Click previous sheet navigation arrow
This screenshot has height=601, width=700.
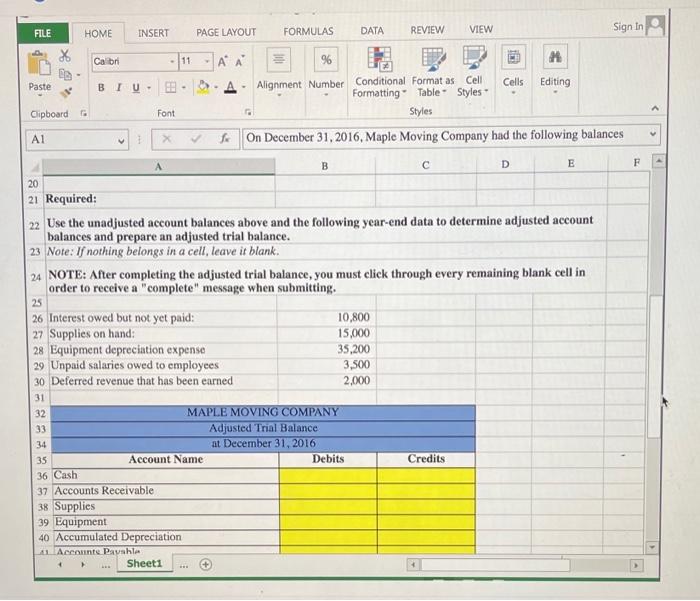(x=61, y=564)
